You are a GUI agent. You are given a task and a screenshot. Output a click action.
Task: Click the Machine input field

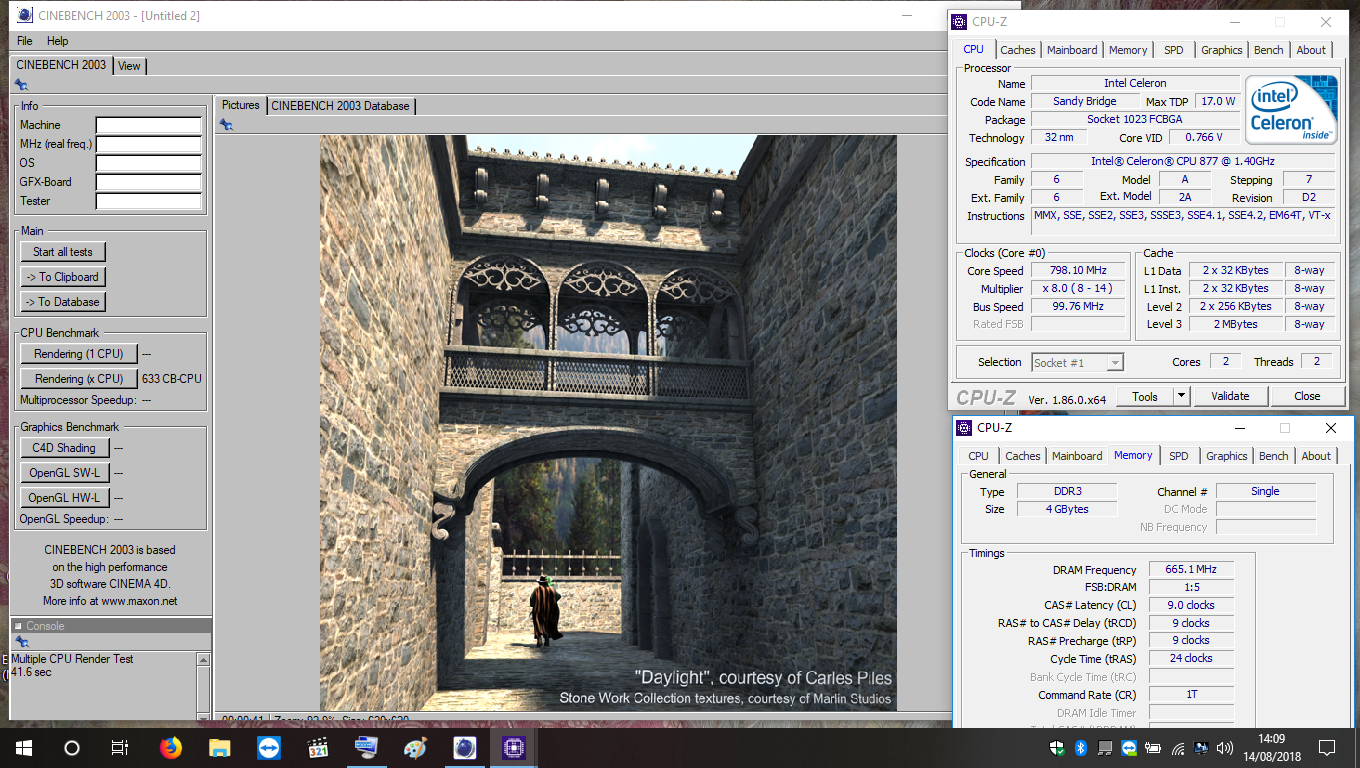coord(149,125)
